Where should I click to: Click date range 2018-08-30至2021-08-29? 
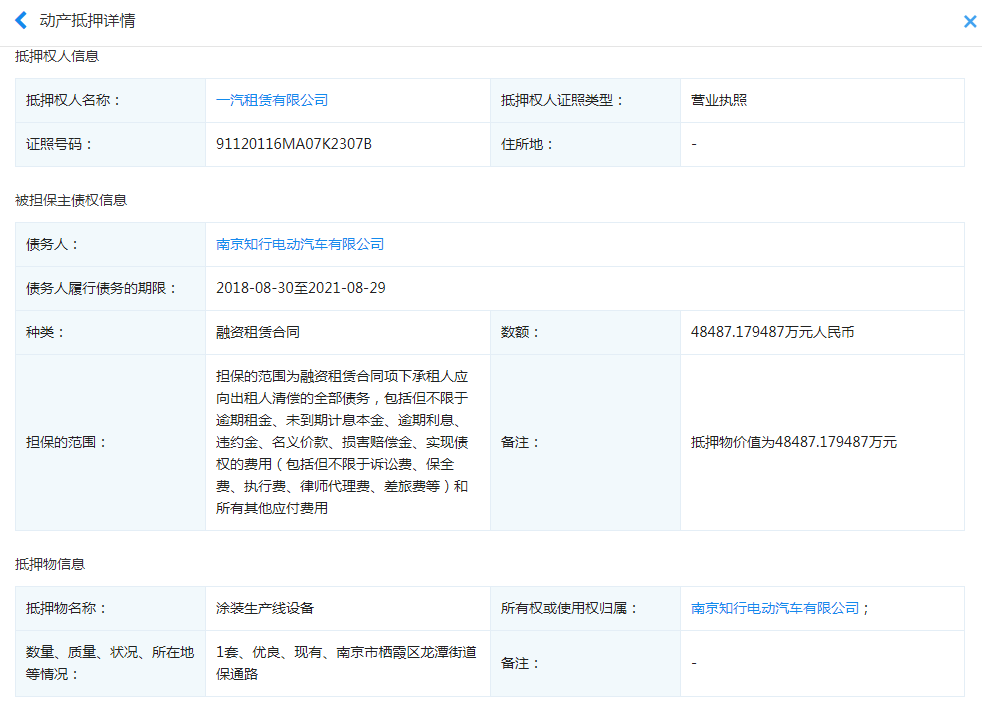coord(301,288)
